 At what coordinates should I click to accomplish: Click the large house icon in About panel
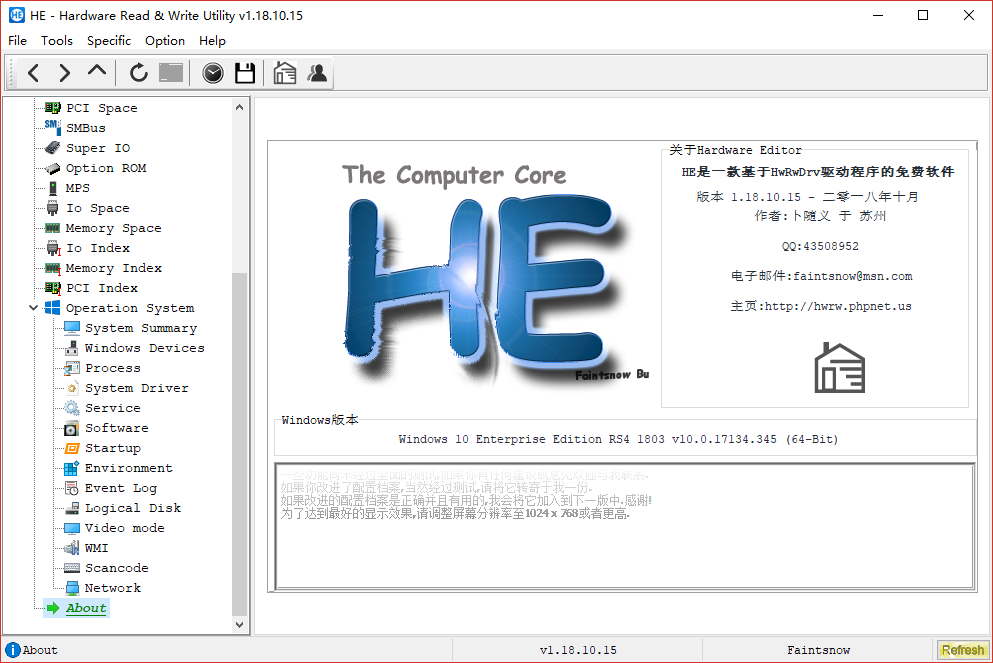[839, 367]
